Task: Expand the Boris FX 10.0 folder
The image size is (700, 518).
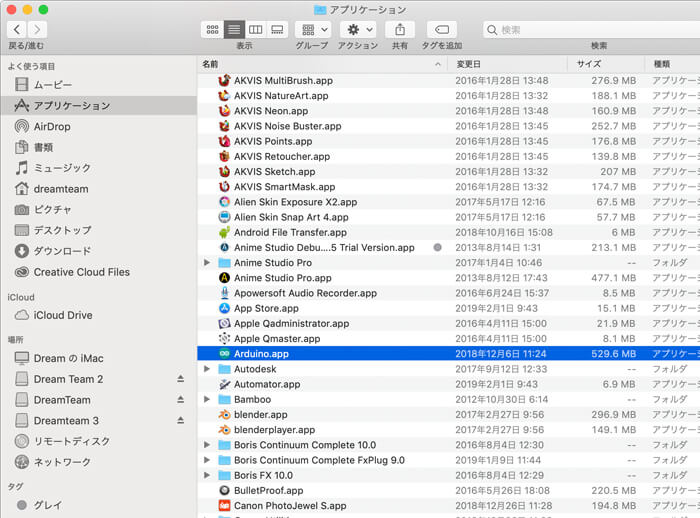Action: tap(207, 475)
